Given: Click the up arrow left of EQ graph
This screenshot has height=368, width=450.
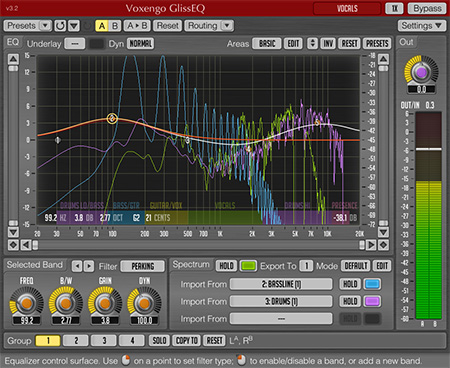Looking at the screenshot, I should tap(13, 59).
